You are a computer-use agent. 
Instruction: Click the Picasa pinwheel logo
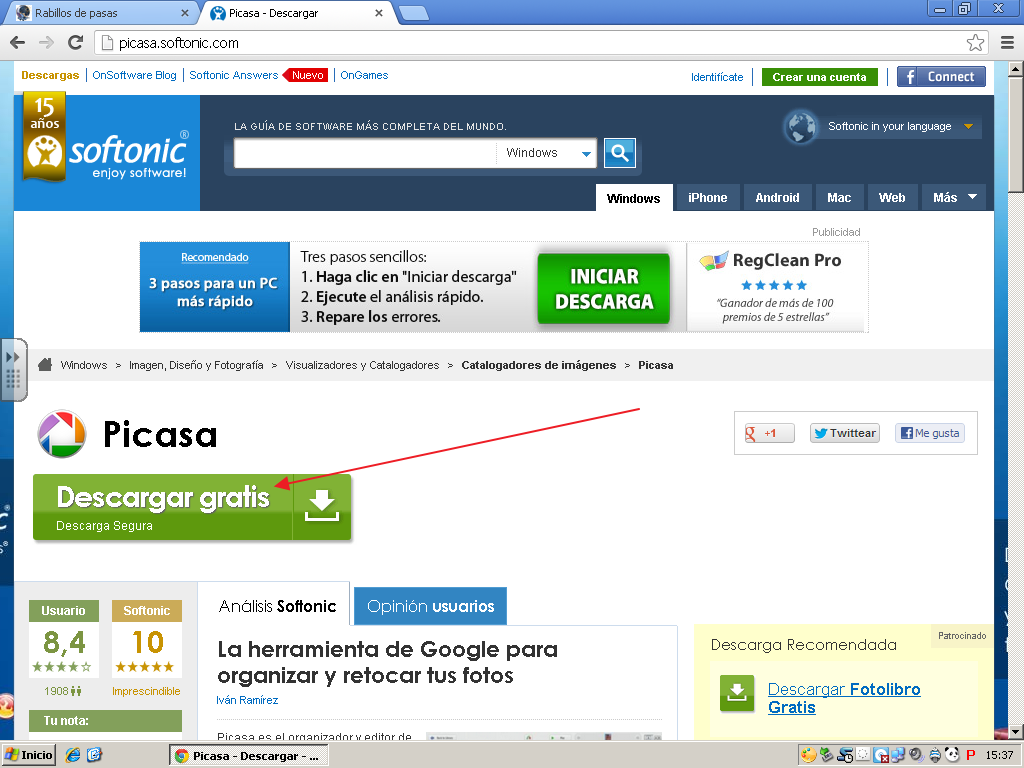coord(61,434)
